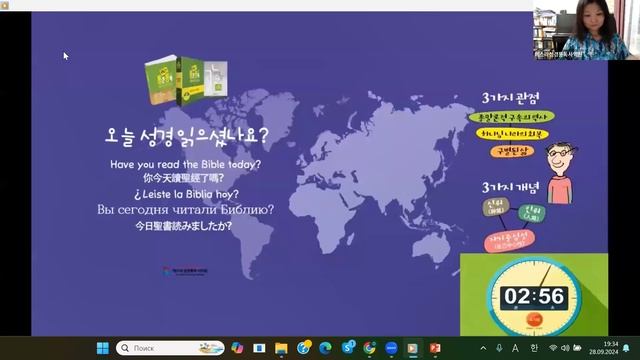Click the app icon at window top-left
This screenshot has height=360, width=640.
coord(4,5)
